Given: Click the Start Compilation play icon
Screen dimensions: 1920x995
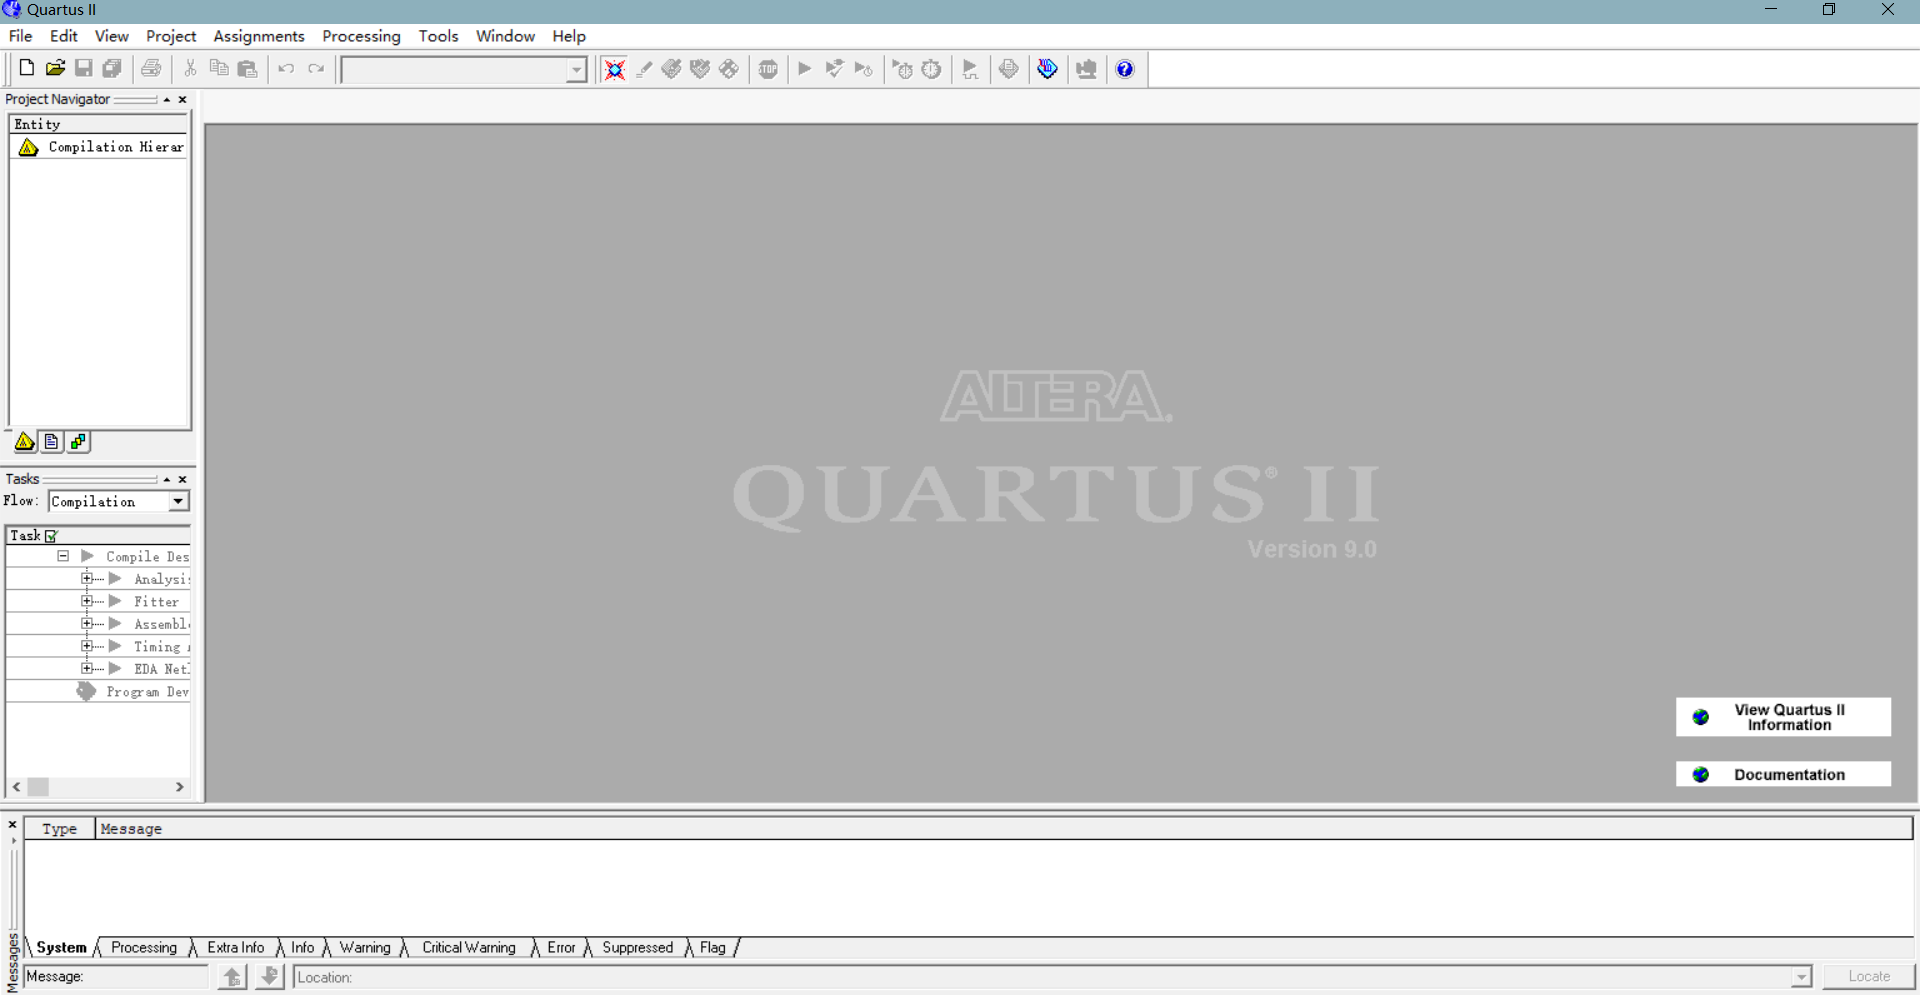Looking at the screenshot, I should pyautogui.click(x=805, y=69).
